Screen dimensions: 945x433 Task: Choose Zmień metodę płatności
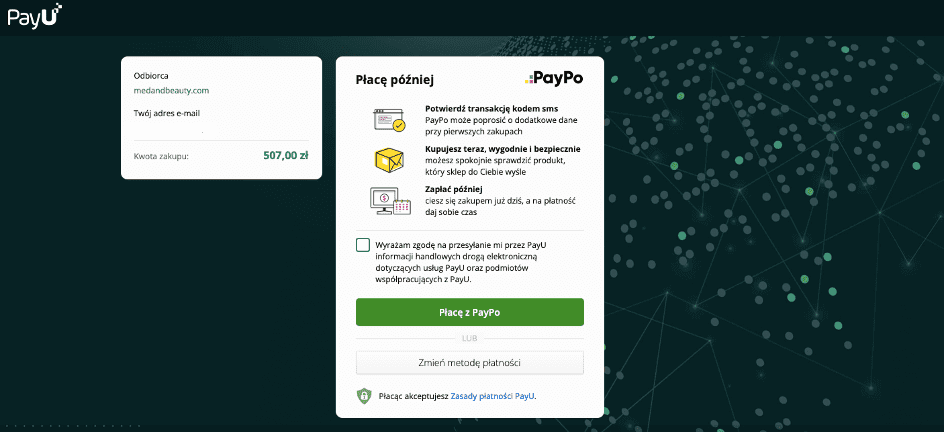[469, 362]
